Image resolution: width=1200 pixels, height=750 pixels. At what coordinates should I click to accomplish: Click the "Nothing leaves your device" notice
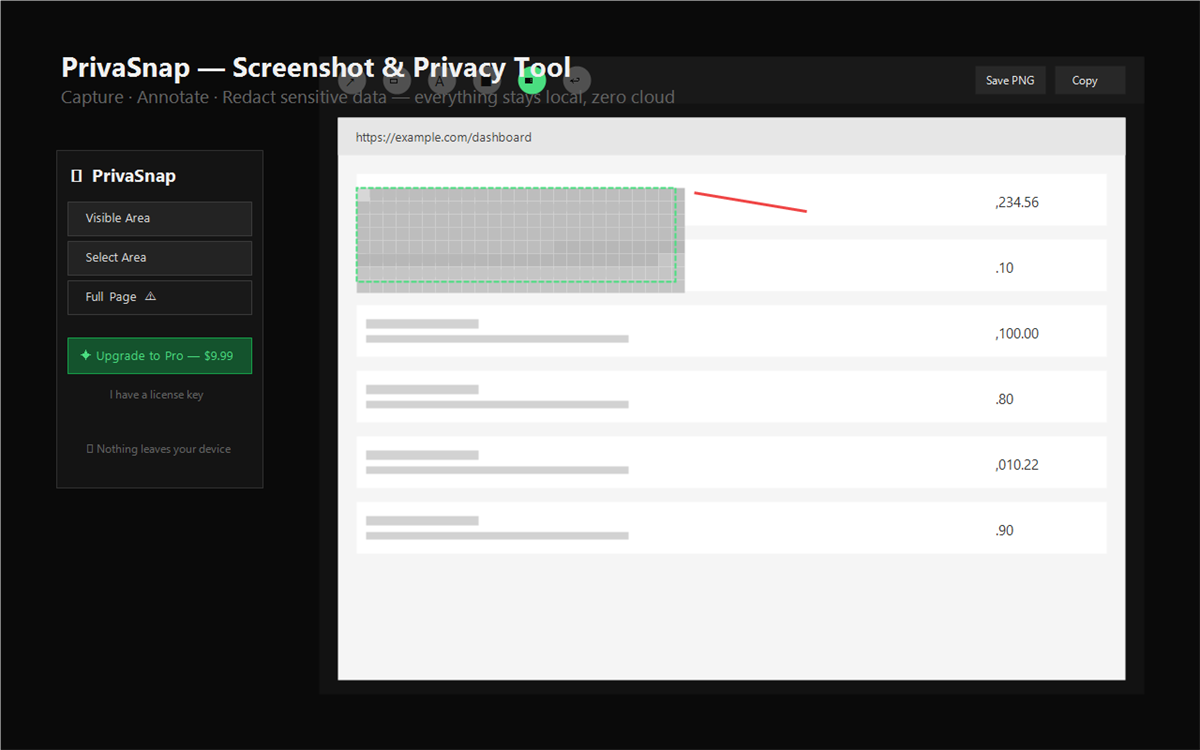click(159, 449)
